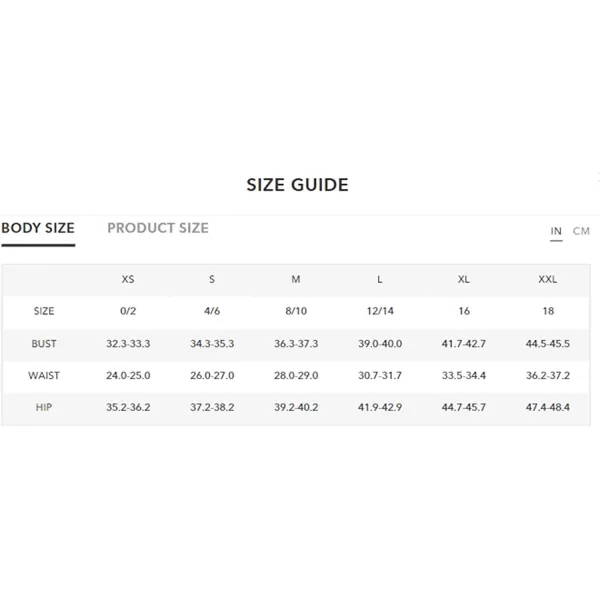Select the BUST row label
Image resolution: width=600 pixels, height=600 pixels.
44,344
